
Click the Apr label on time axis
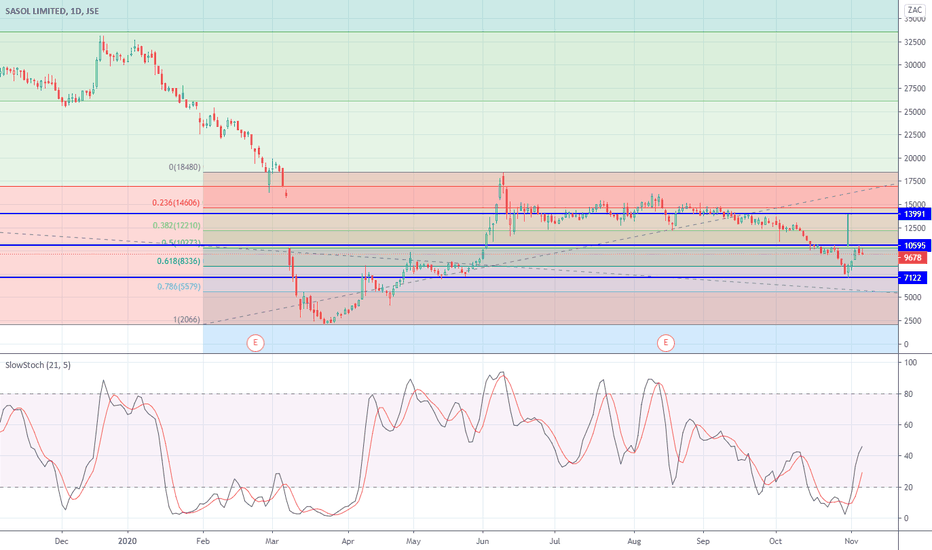tap(348, 541)
